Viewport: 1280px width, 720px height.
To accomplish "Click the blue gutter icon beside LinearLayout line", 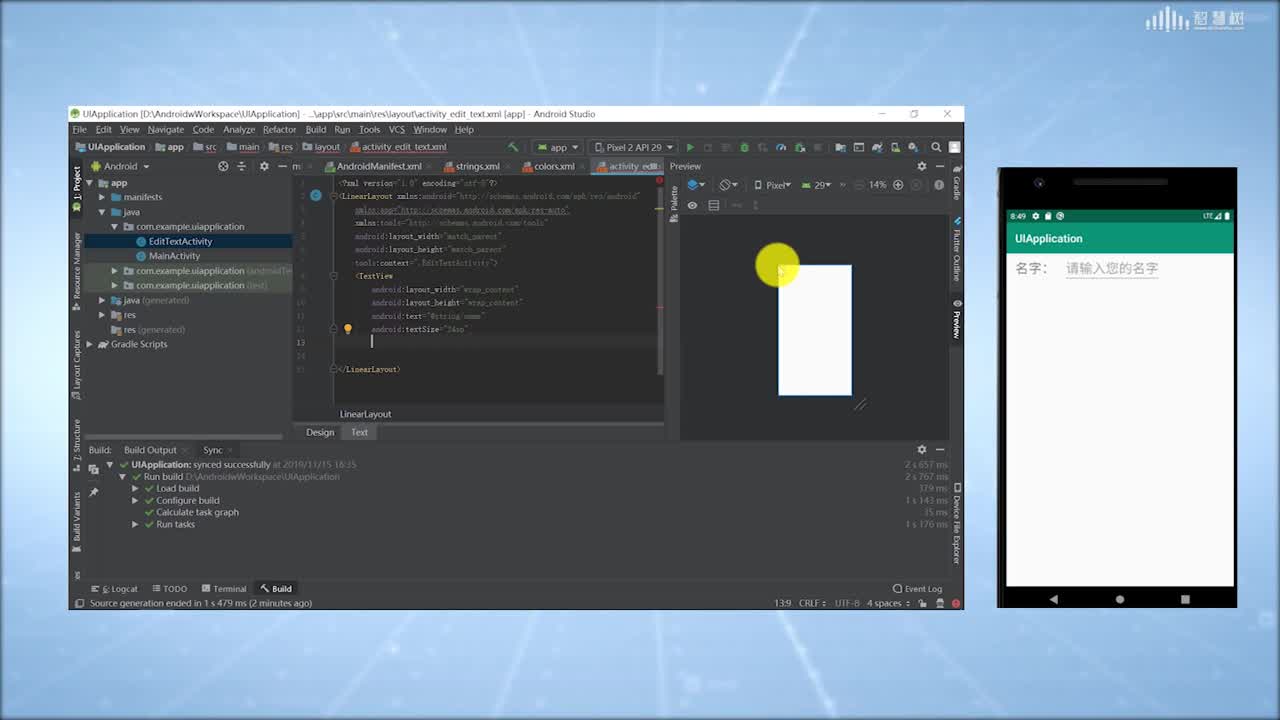I will point(316,195).
